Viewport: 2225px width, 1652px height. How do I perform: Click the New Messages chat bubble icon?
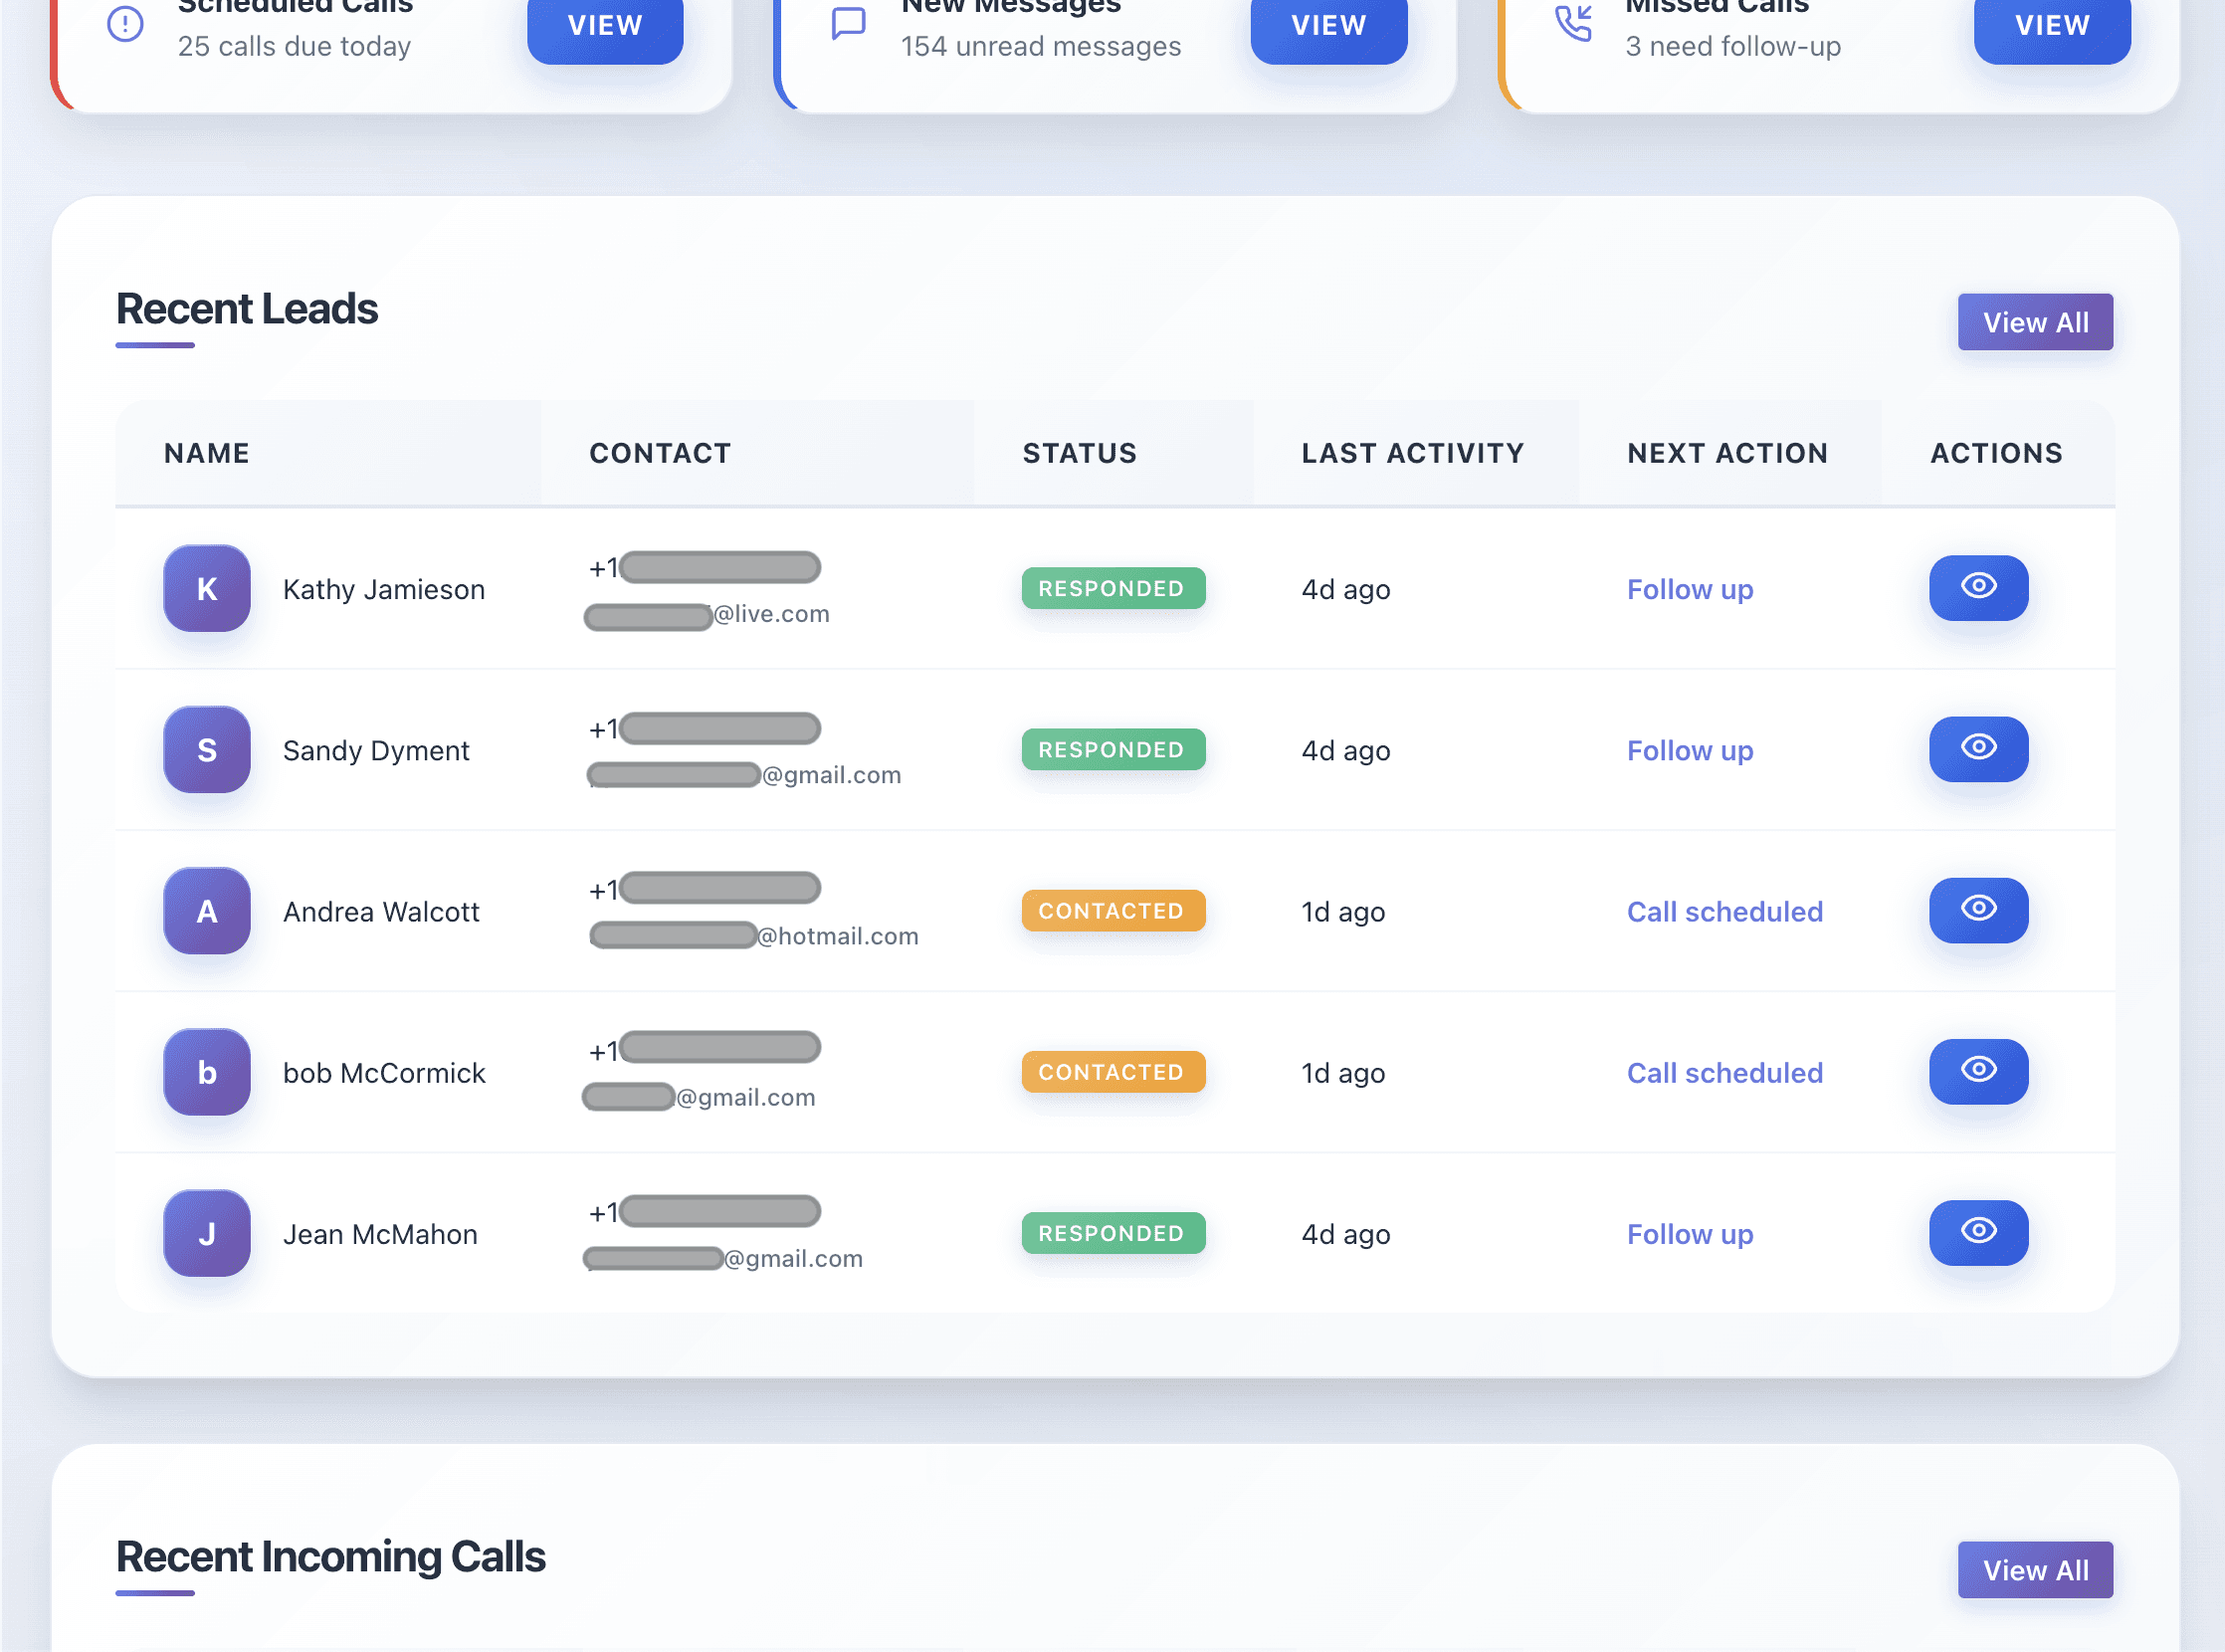click(848, 24)
